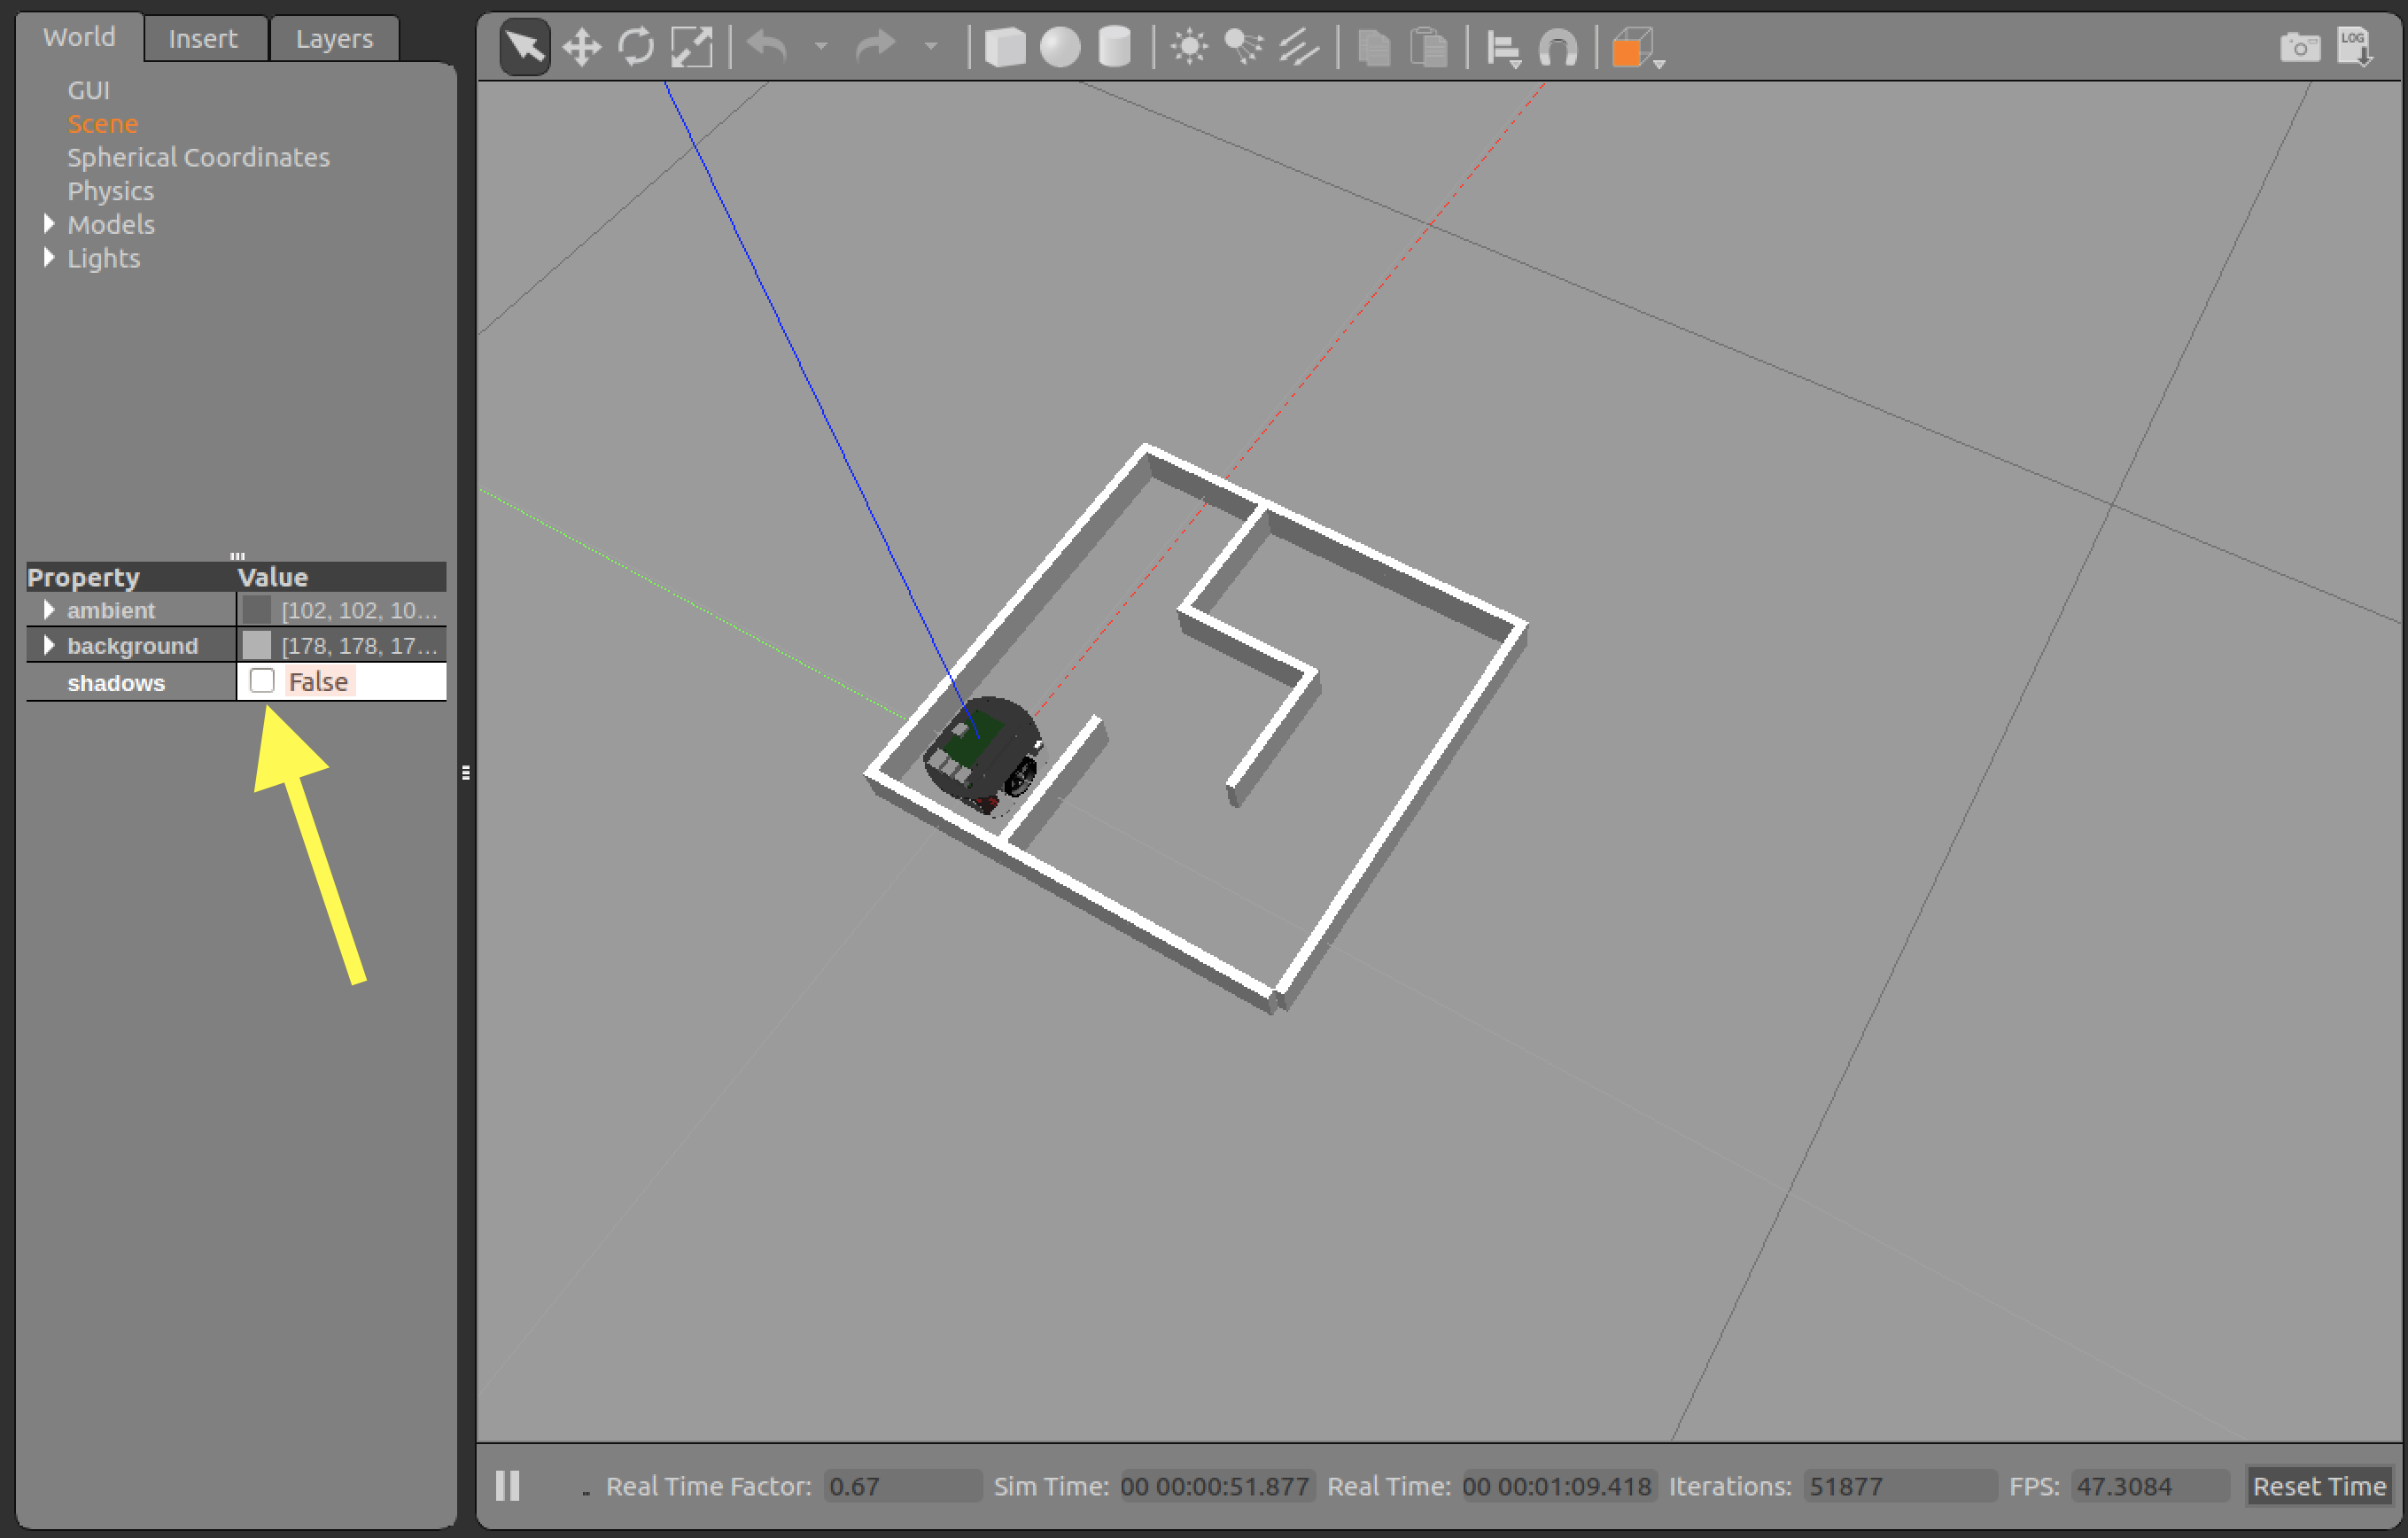
Task: Click the undo arrow icon
Action: click(x=769, y=46)
